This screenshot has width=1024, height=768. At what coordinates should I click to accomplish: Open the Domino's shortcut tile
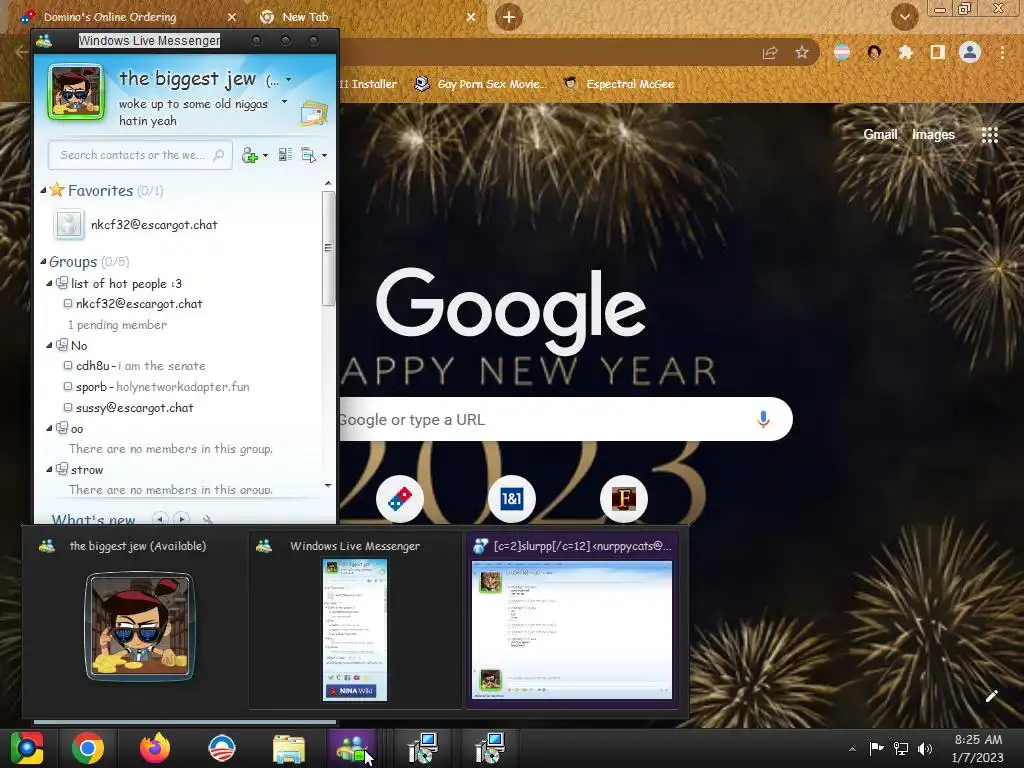[400, 499]
